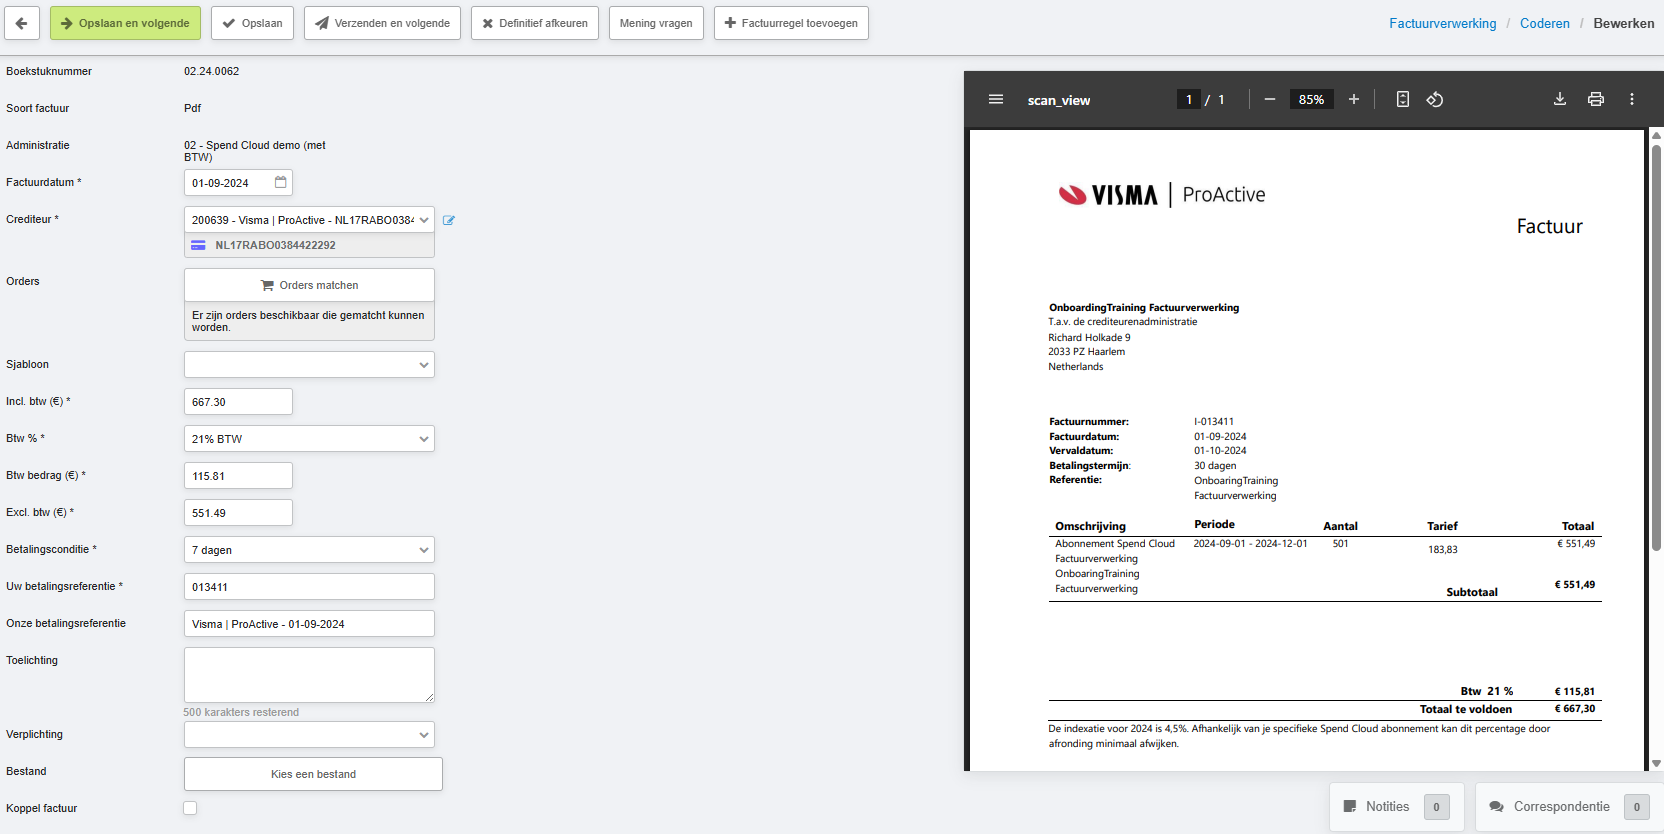The width and height of the screenshot is (1664, 834).
Task: Click Totaal te voldoen € 667,30 in PDF
Action: [x=1508, y=709]
